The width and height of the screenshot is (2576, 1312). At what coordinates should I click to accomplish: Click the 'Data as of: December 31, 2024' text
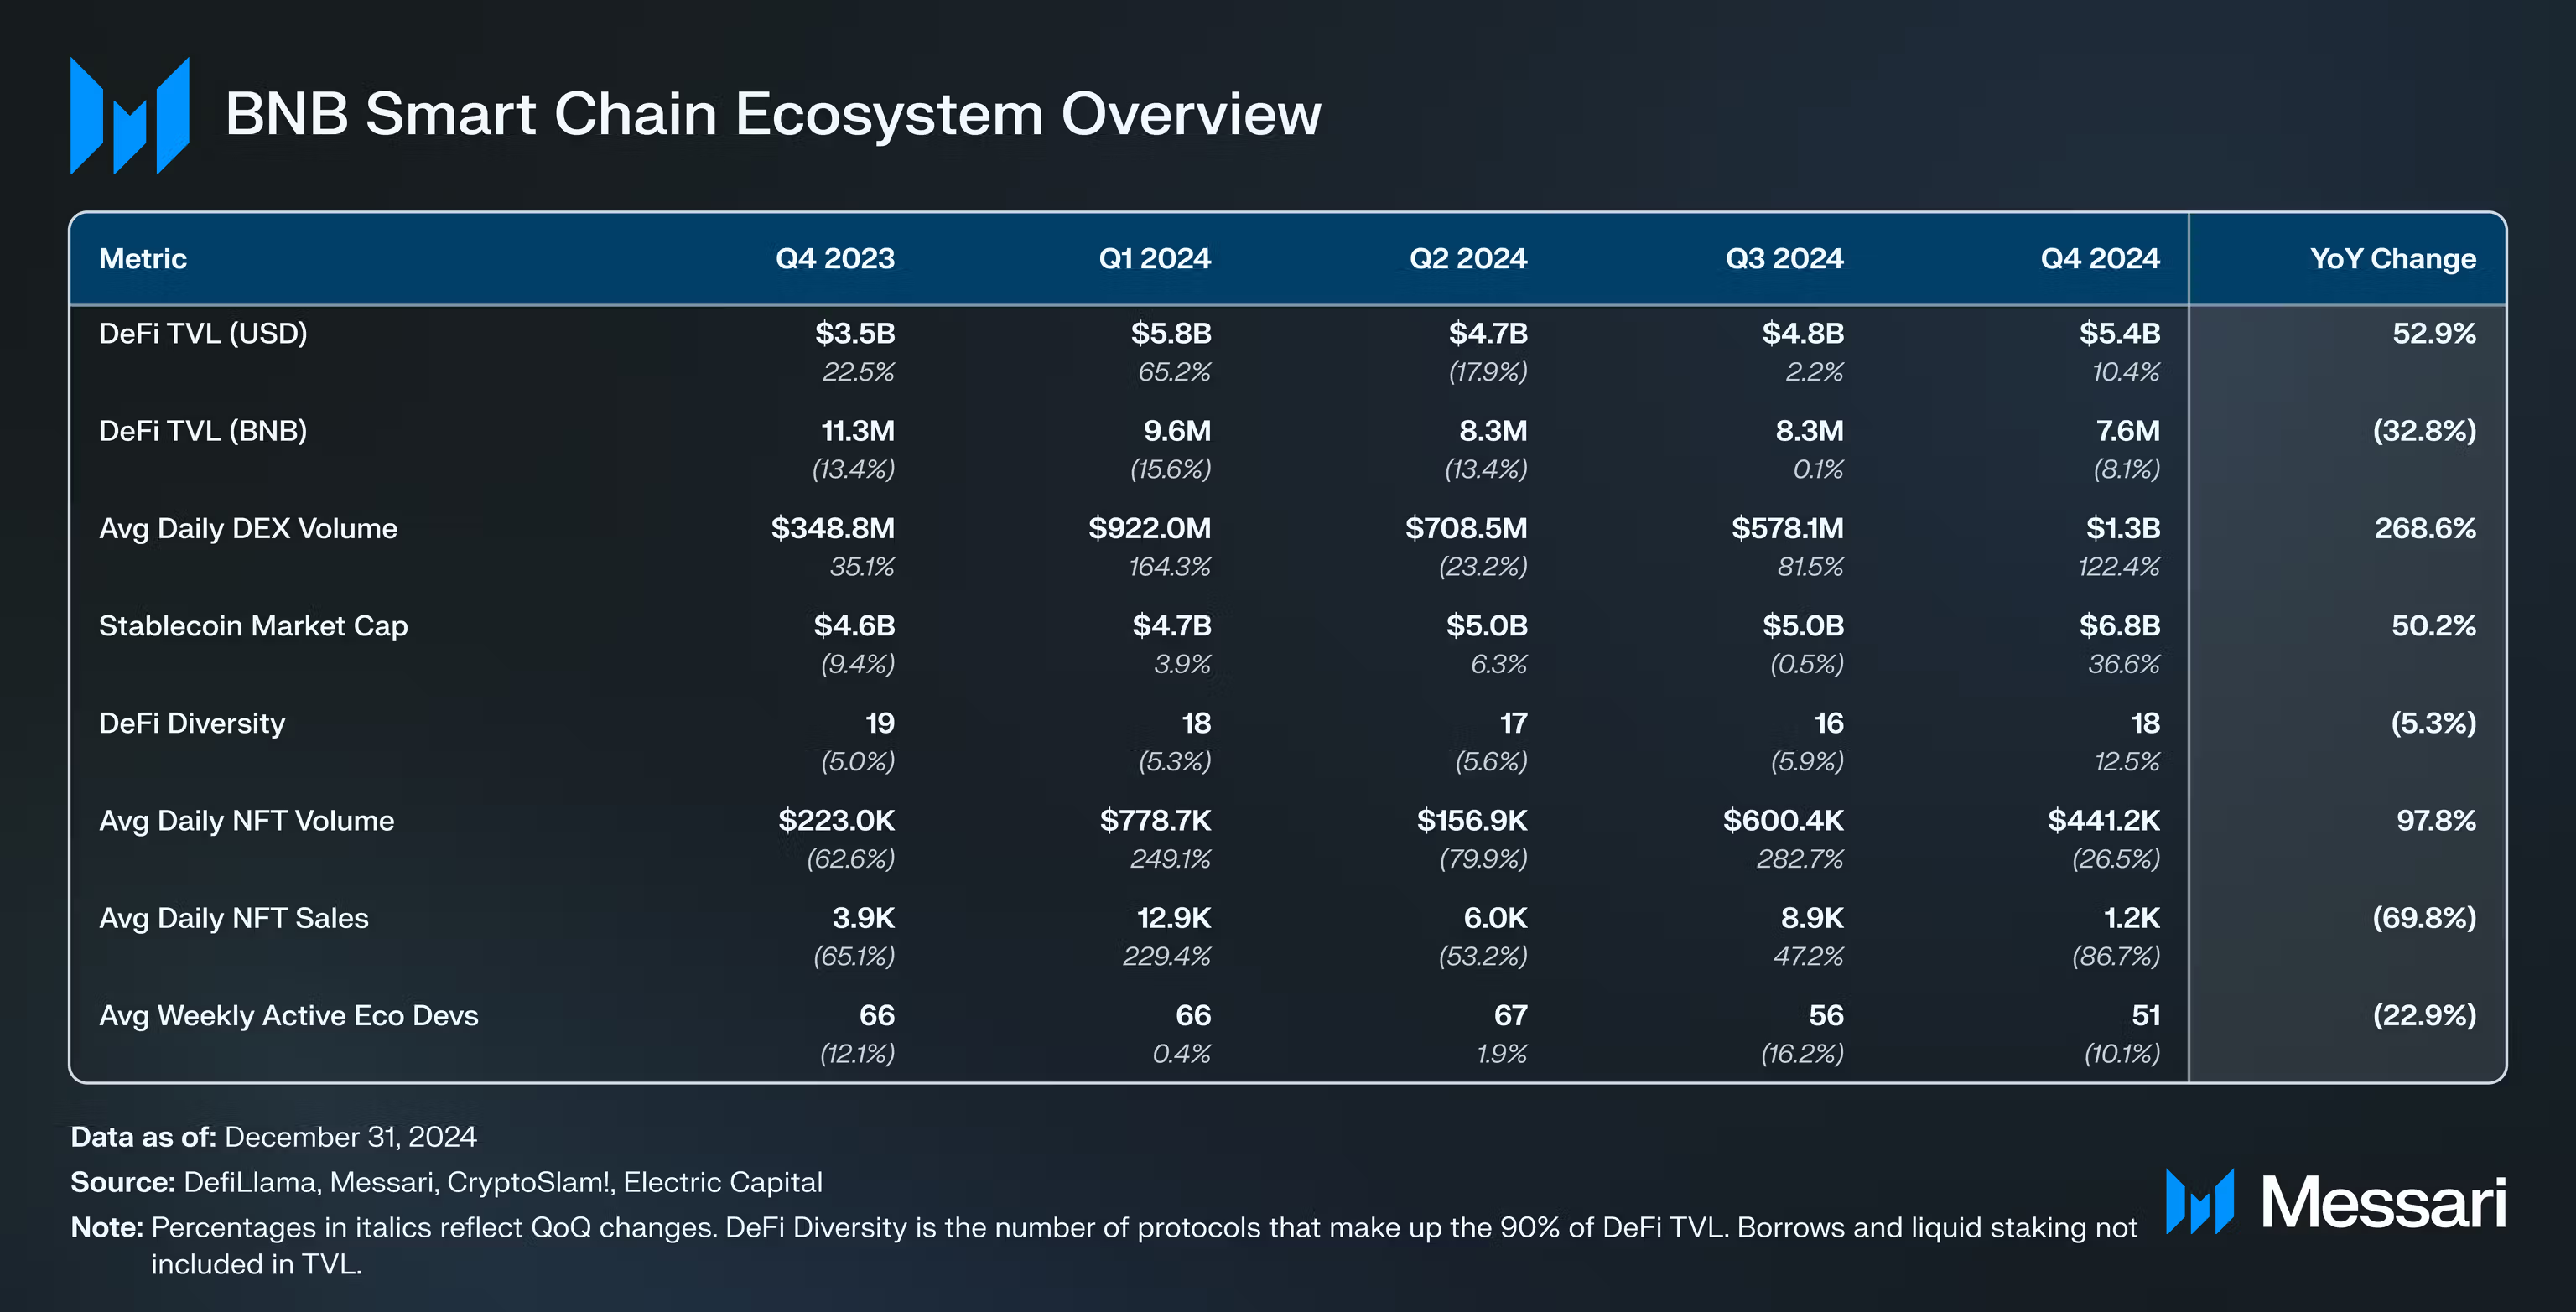click(x=274, y=1137)
